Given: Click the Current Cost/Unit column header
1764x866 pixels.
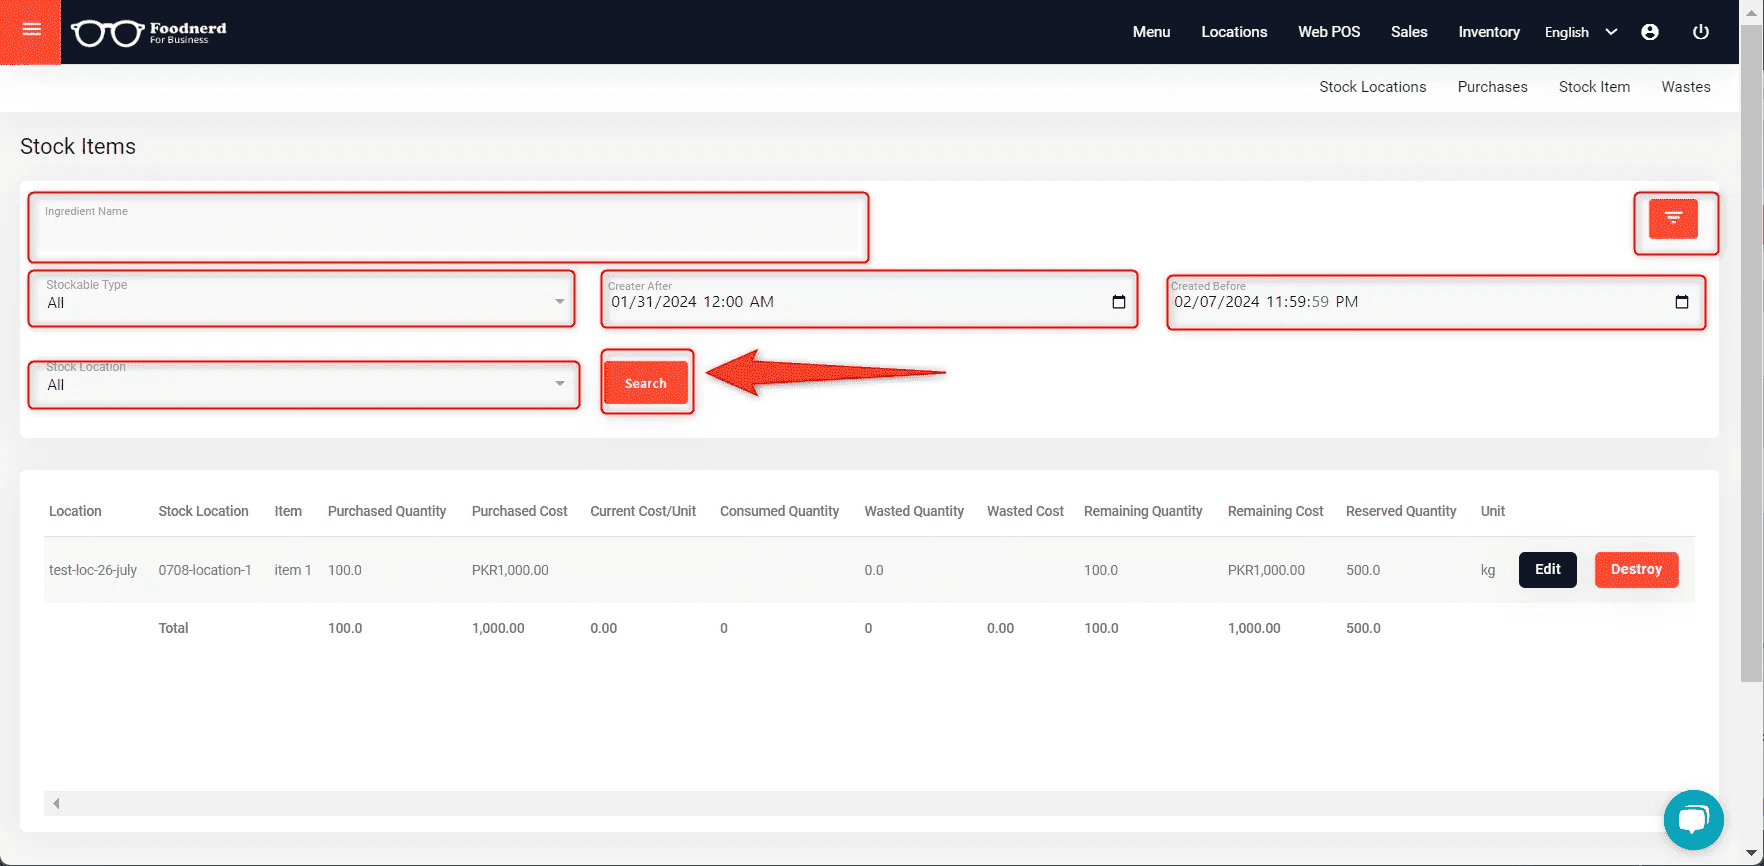Looking at the screenshot, I should pos(643,511).
